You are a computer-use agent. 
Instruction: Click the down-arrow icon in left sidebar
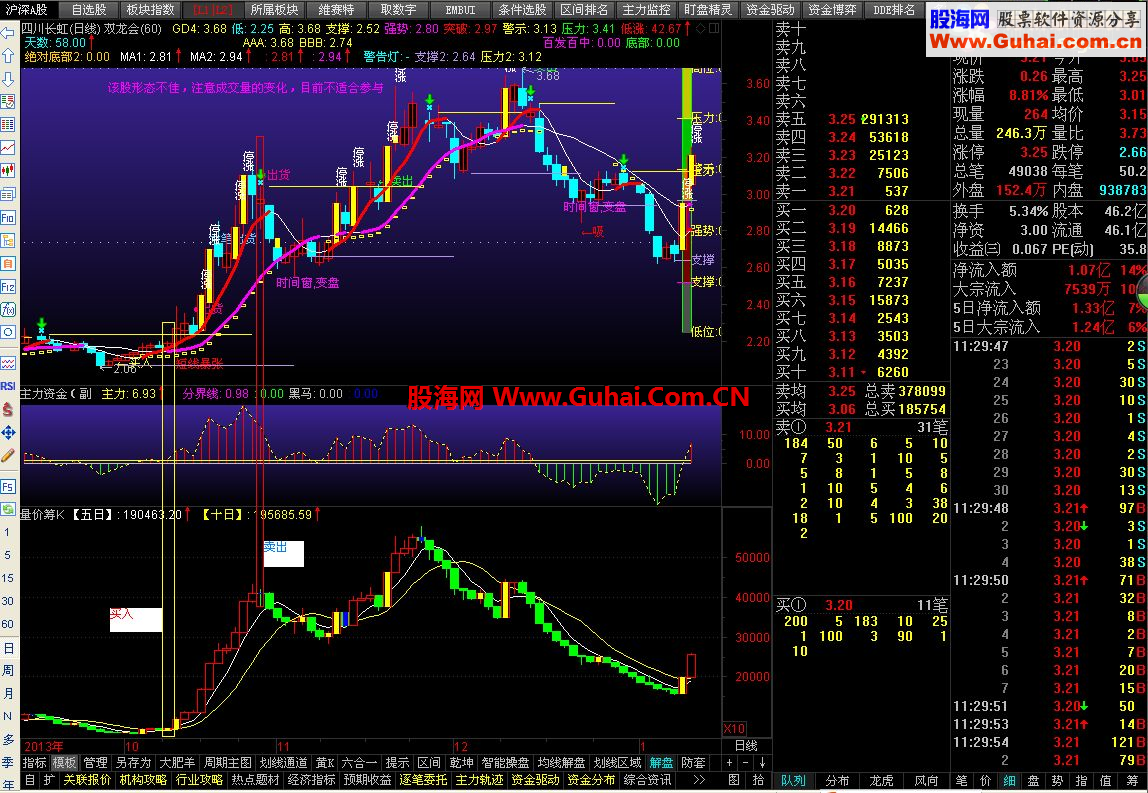click(8, 78)
